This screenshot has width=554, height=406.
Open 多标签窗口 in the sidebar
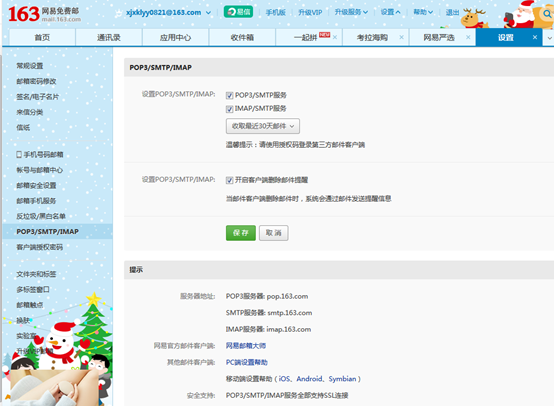click(33, 289)
